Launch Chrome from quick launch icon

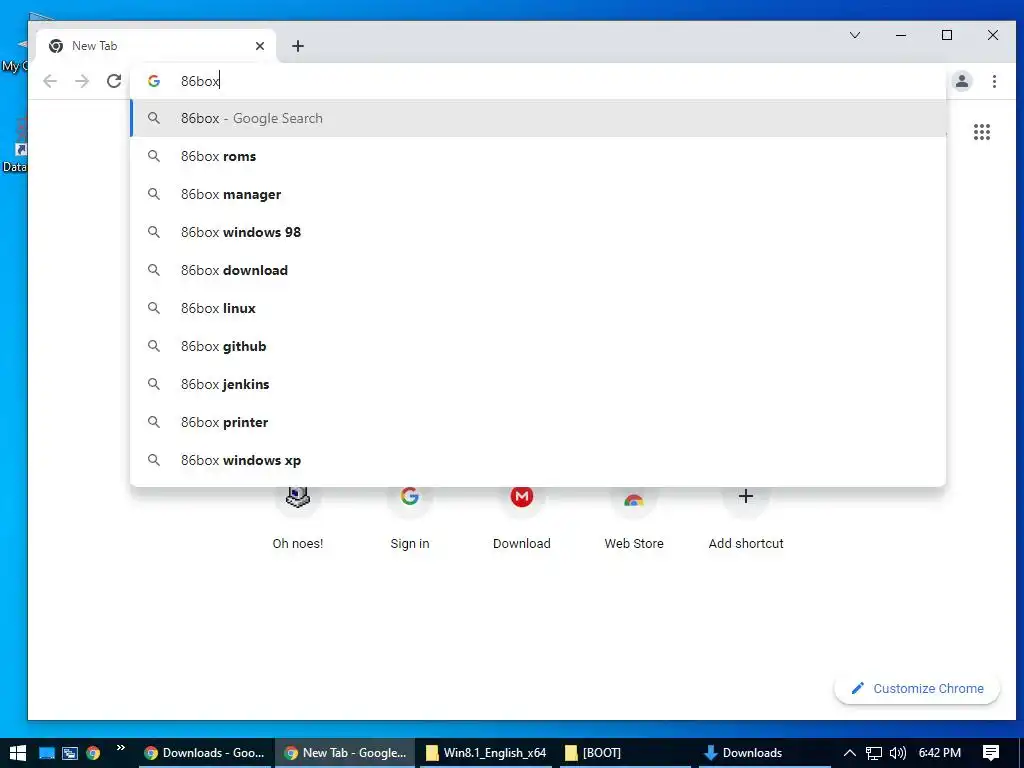pos(93,753)
